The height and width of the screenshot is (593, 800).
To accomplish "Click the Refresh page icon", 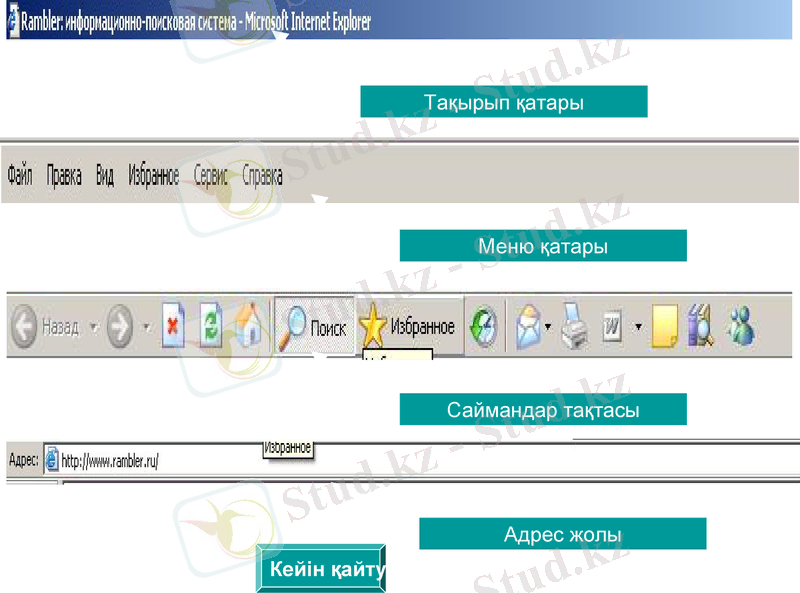I will coord(210,326).
